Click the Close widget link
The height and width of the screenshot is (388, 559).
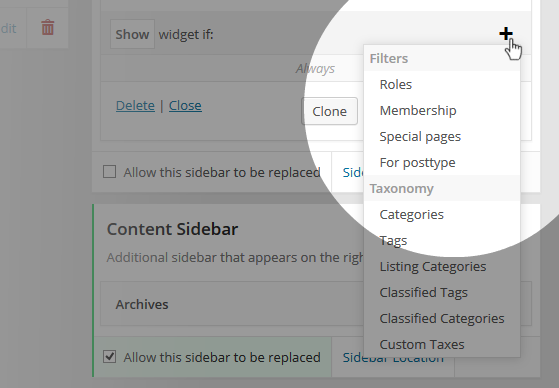(x=185, y=106)
